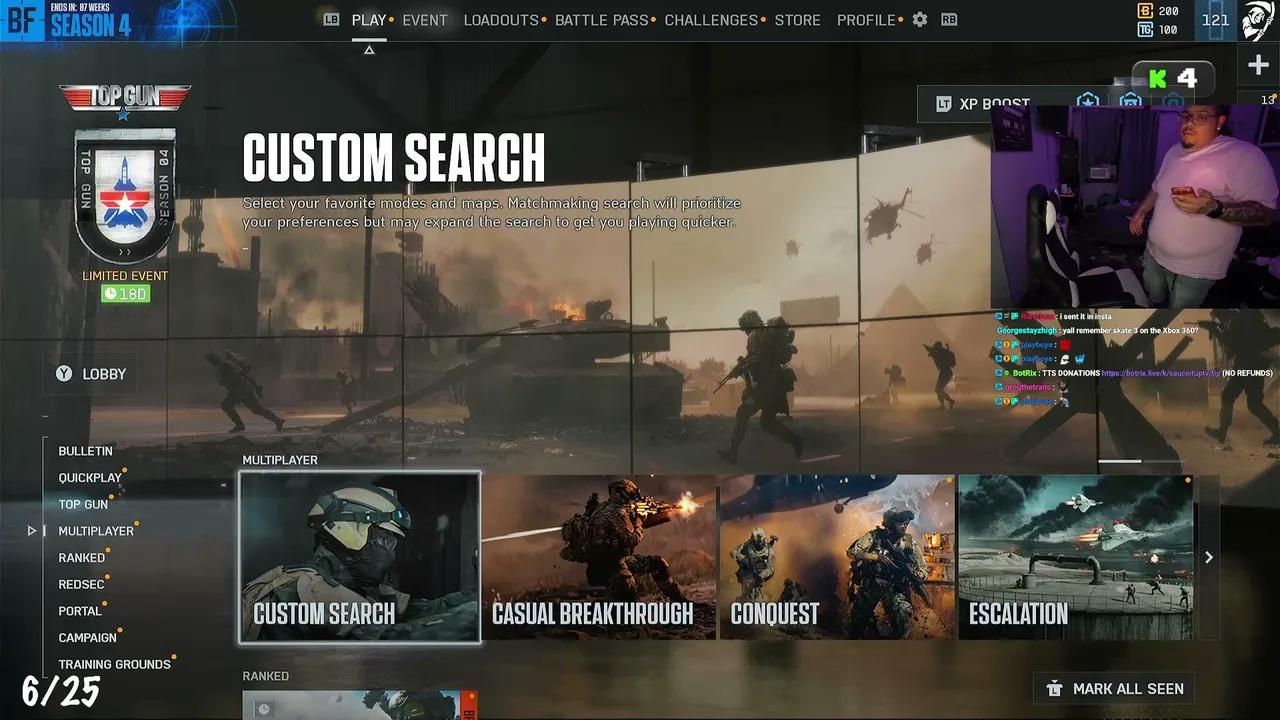Go to the BATTLE PASS tab
This screenshot has height=720, width=1280.
click(601, 20)
